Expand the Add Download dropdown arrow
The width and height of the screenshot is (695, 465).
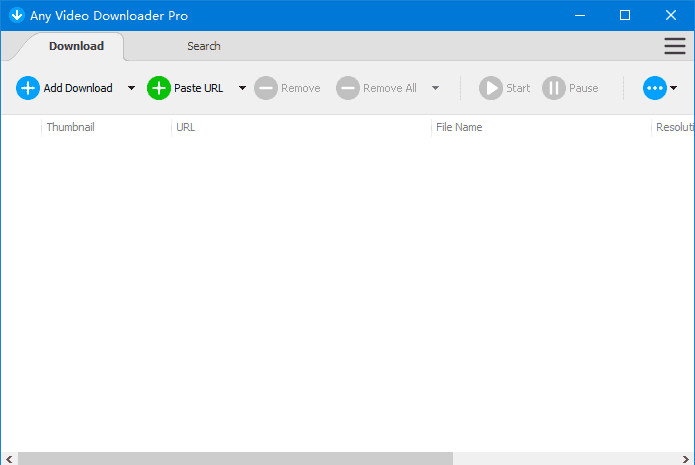[131, 88]
